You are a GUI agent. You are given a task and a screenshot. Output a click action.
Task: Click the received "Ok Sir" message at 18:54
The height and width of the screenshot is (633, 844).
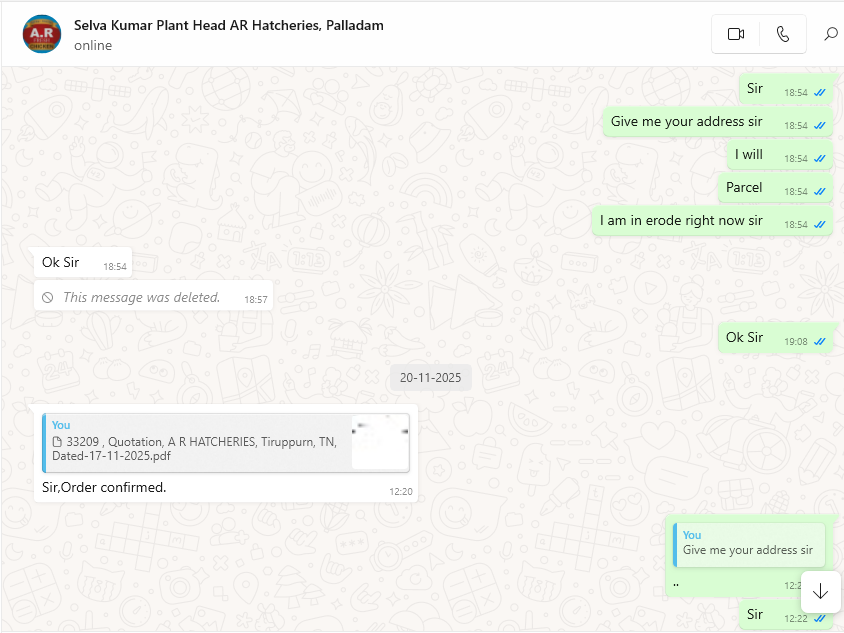pos(61,262)
